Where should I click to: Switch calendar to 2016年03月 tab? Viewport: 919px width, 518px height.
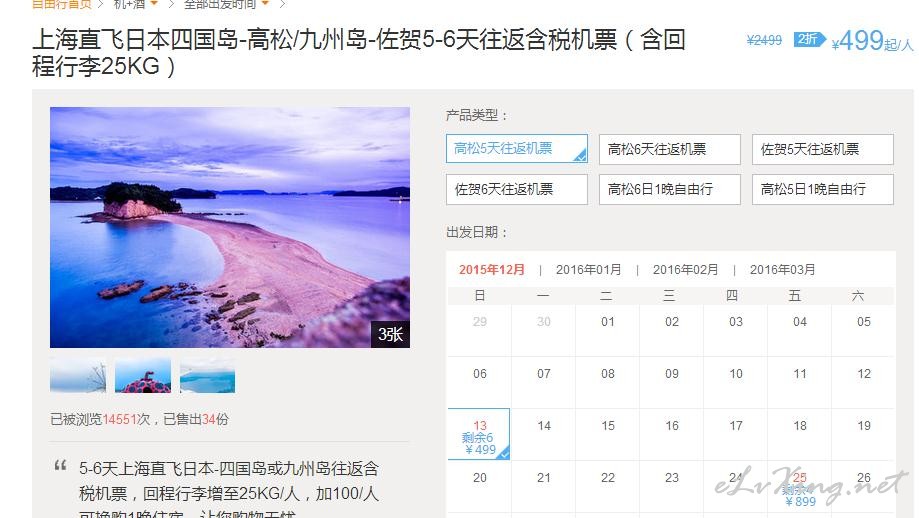tap(782, 270)
